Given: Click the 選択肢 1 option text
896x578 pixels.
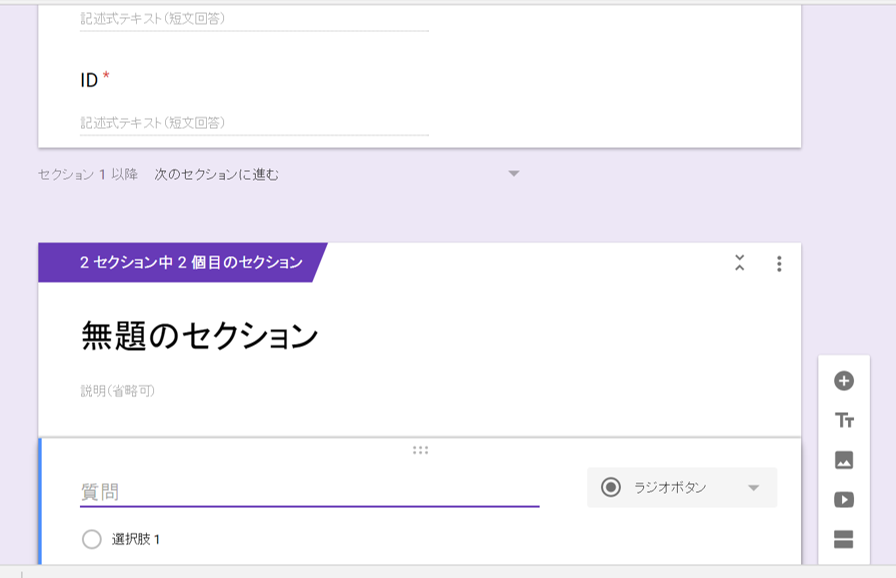Looking at the screenshot, I should 136,539.
